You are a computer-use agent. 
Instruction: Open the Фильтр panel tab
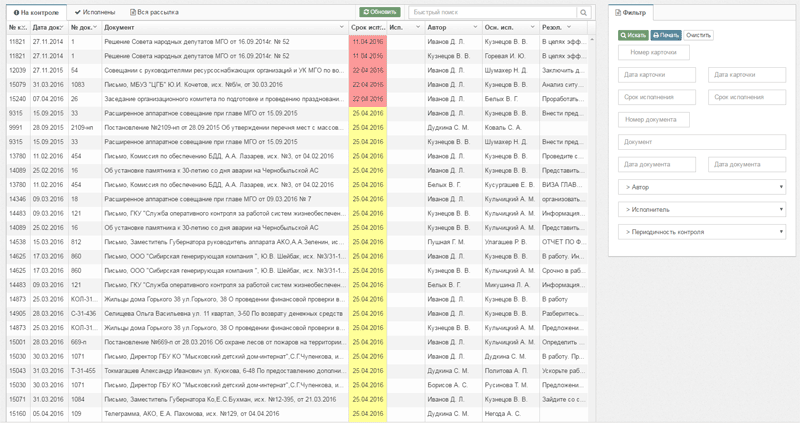pyautogui.click(x=631, y=11)
